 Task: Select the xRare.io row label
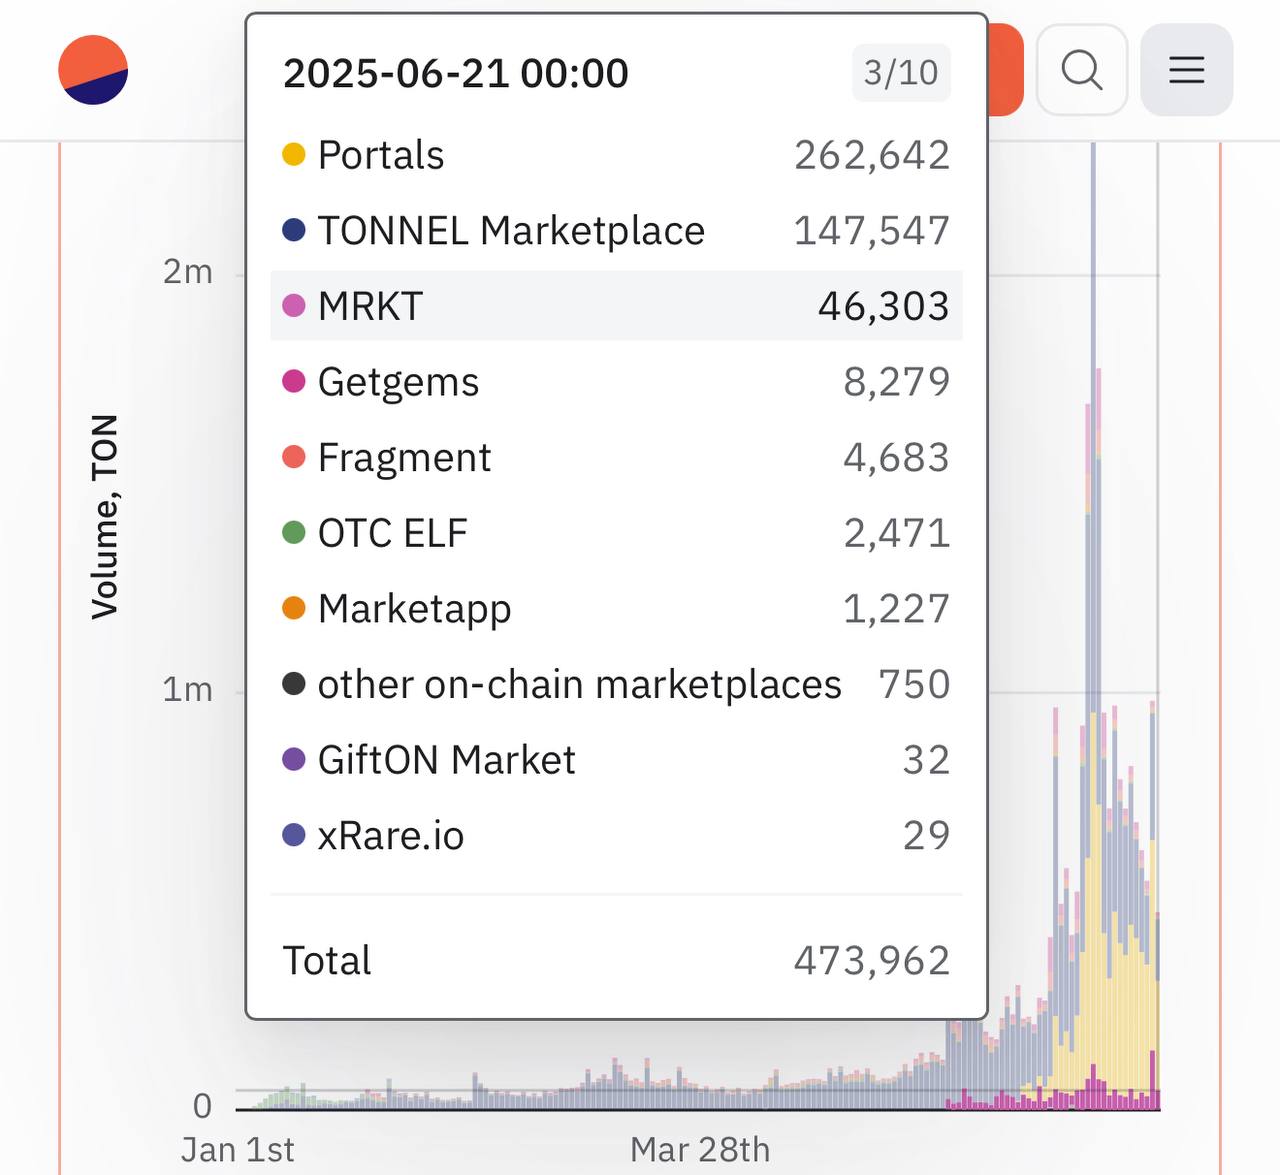point(390,835)
